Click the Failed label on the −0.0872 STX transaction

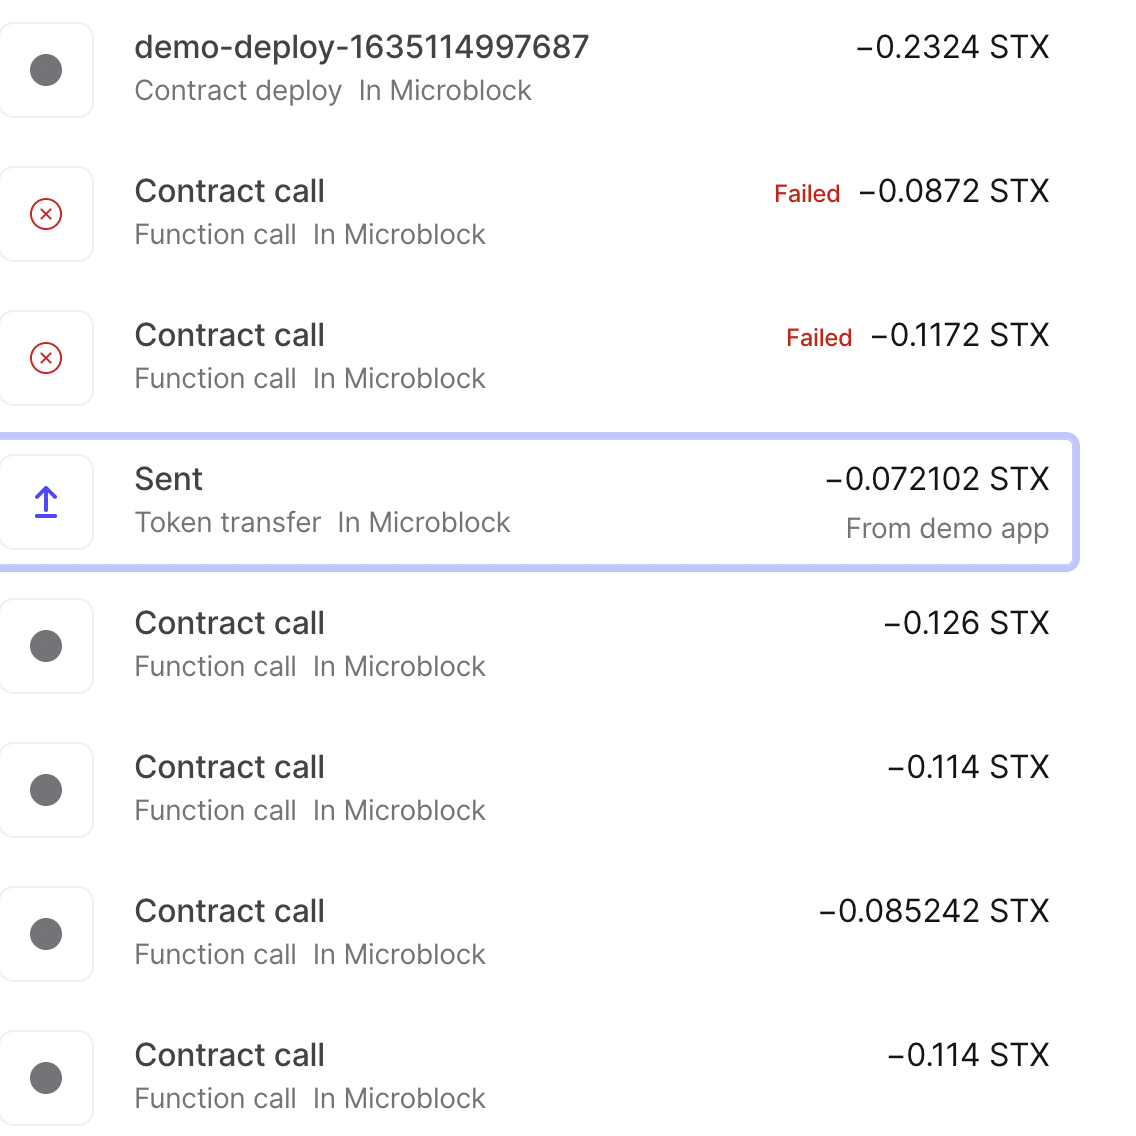(807, 194)
